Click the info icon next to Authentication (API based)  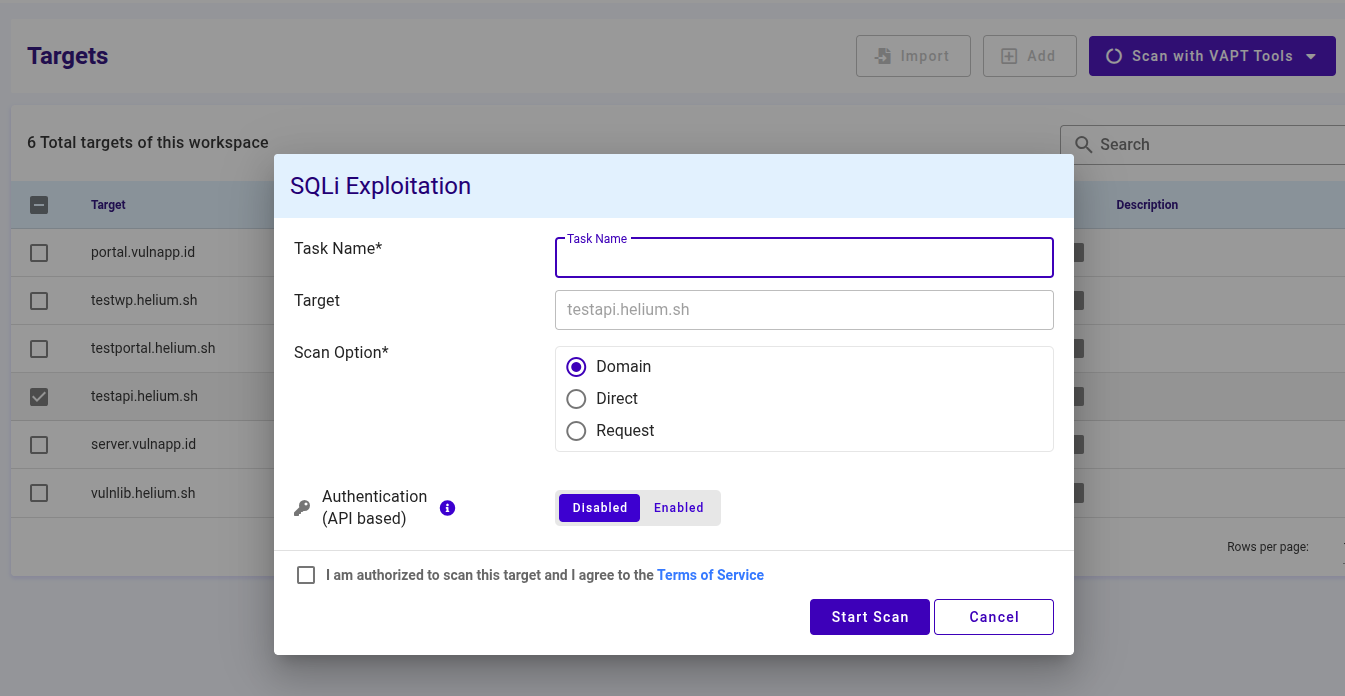click(447, 507)
